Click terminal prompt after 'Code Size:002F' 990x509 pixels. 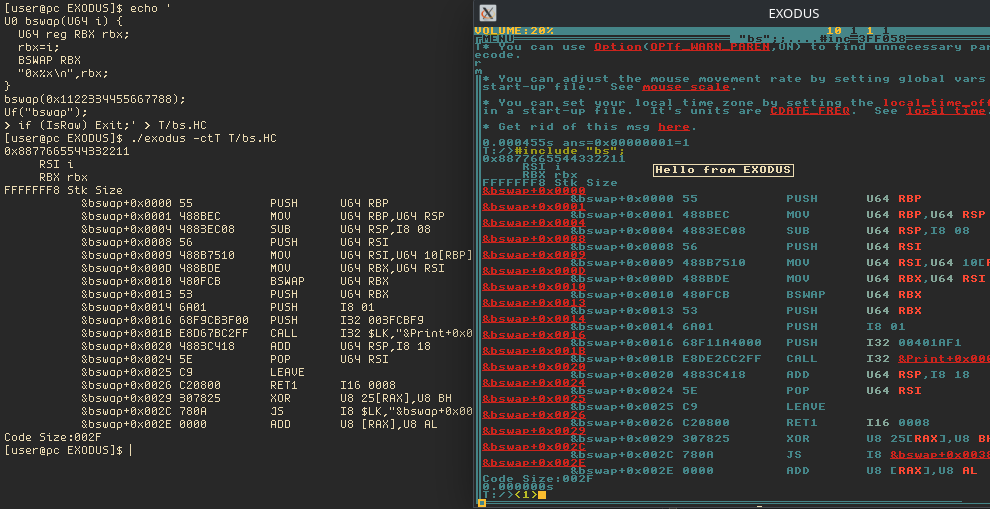64,450
